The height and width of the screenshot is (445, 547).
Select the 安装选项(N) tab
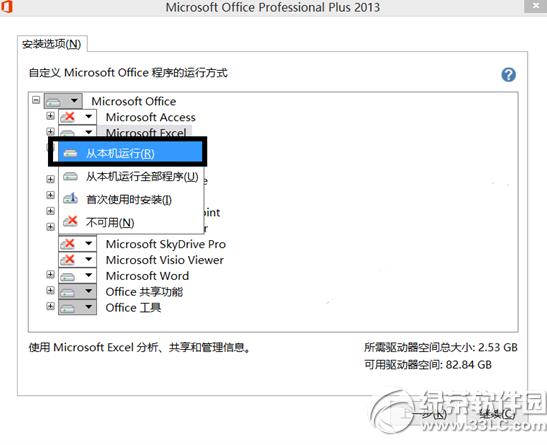52,44
